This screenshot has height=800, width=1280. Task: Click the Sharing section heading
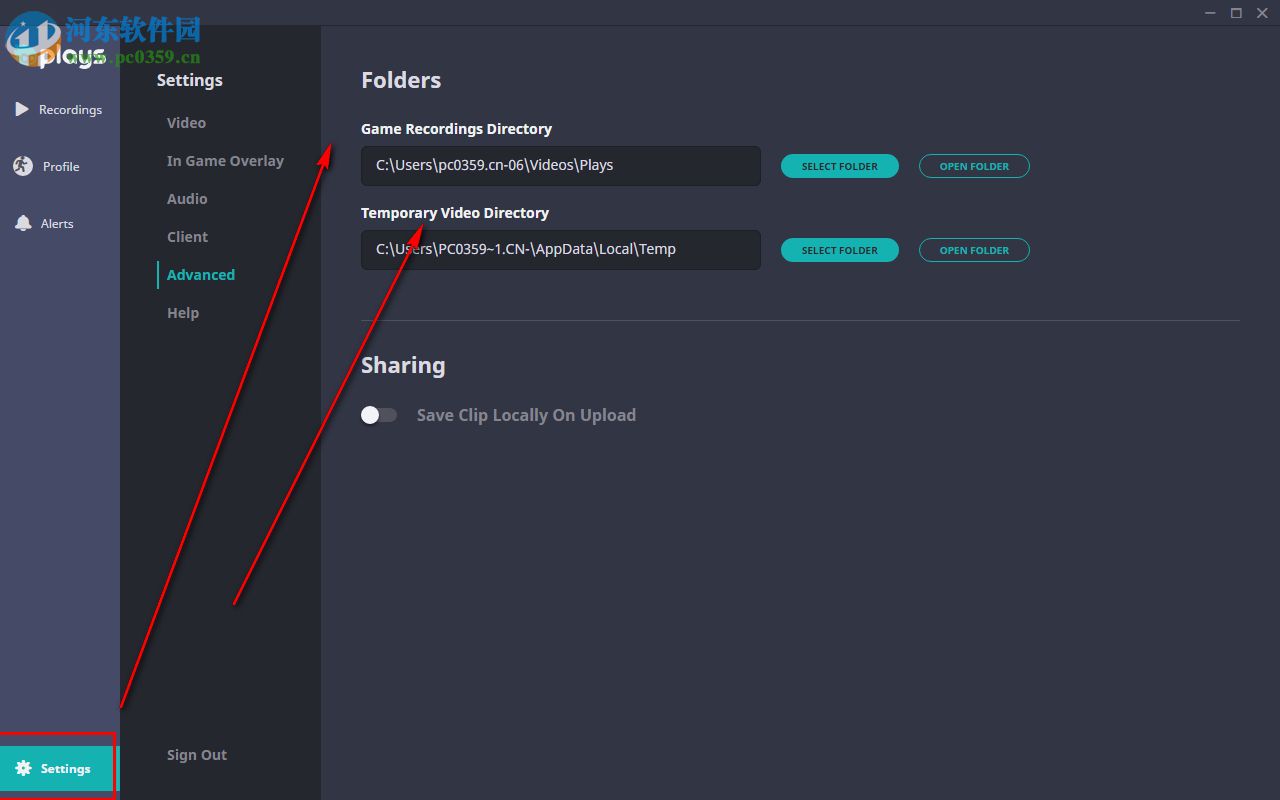pos(403,365)
